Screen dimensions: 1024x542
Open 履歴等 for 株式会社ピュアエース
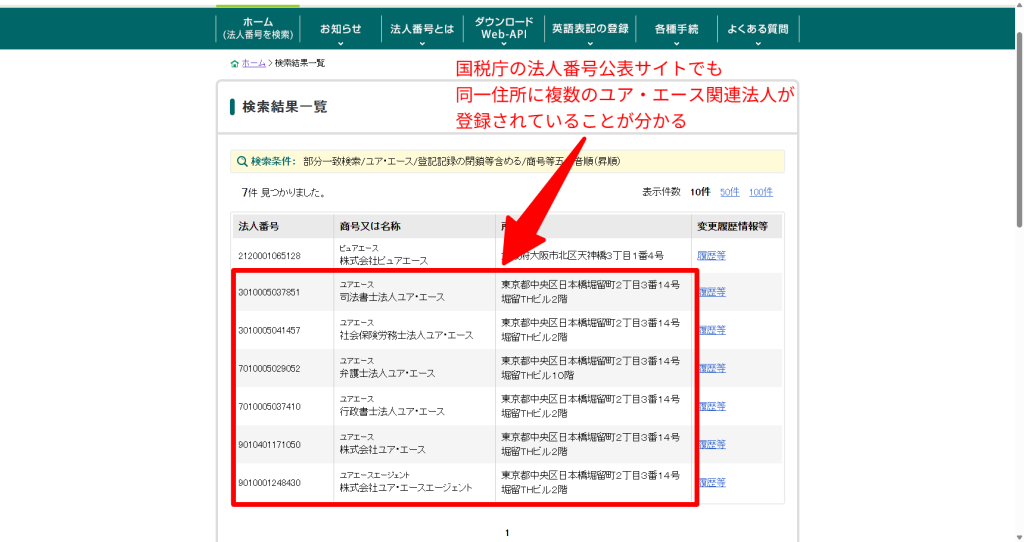point(711,256)
